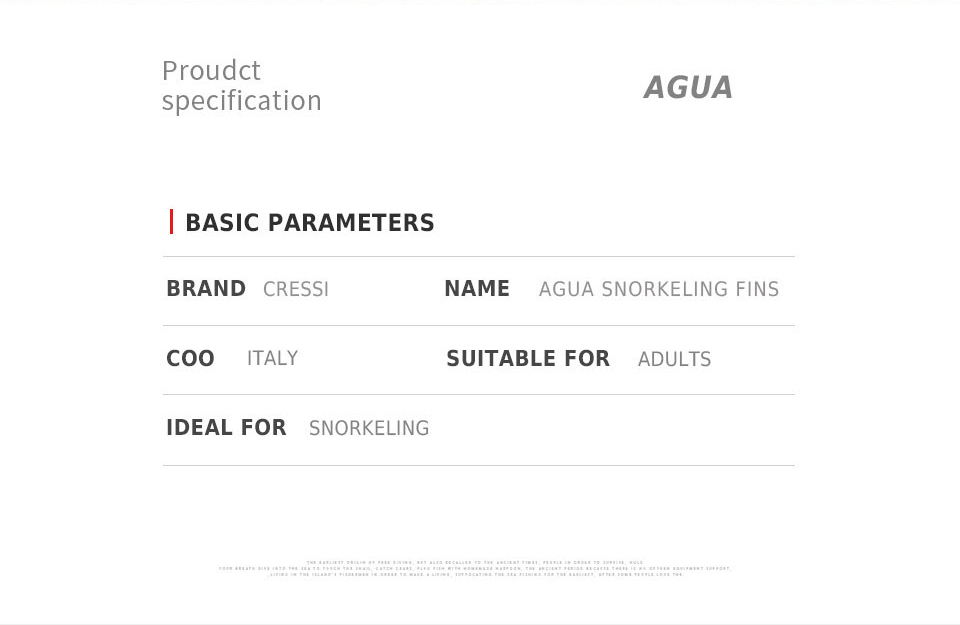Viewport: 960px width, 625px height.
Task: Select the Proudct specification heading
Action: click(242, 86)
